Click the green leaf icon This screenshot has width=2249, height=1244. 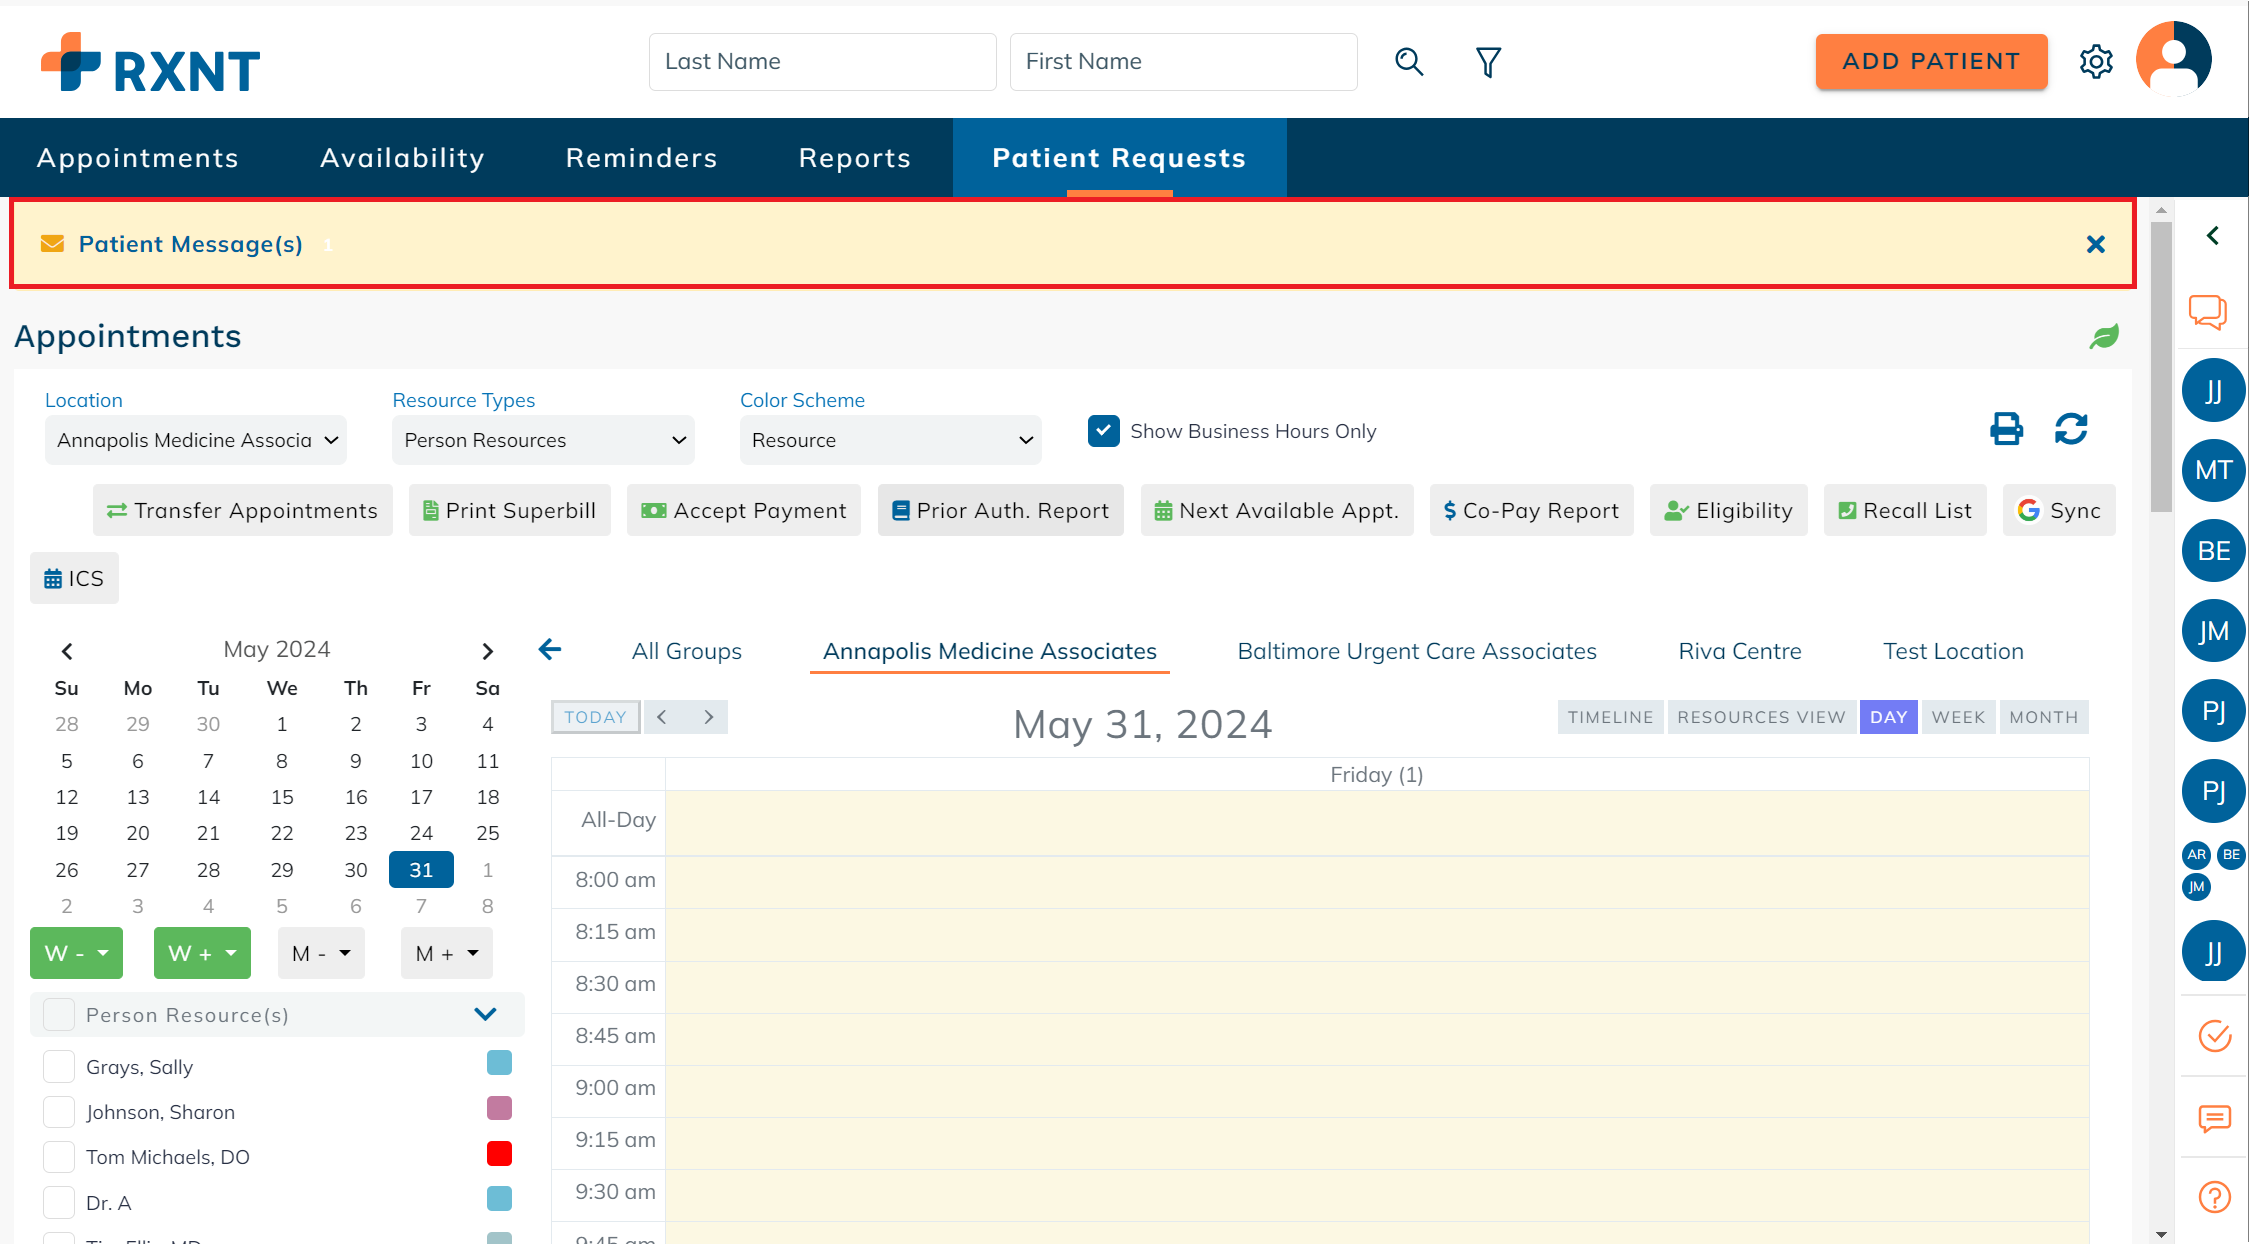pos(2104,337)
